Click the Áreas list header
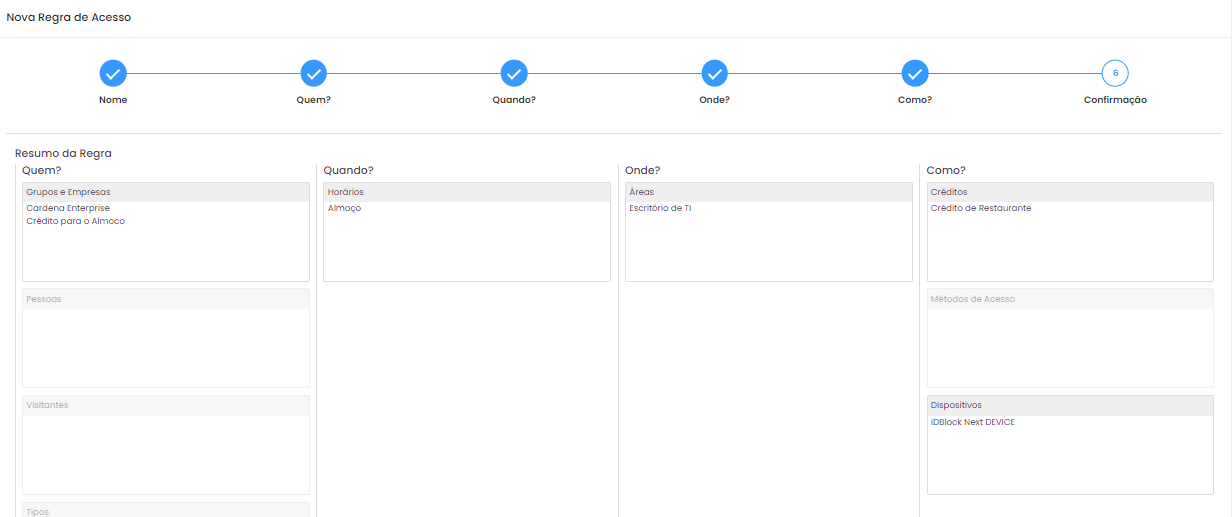Image resolution: width=1232 pixels, height=517 pixels. point(768,192)
